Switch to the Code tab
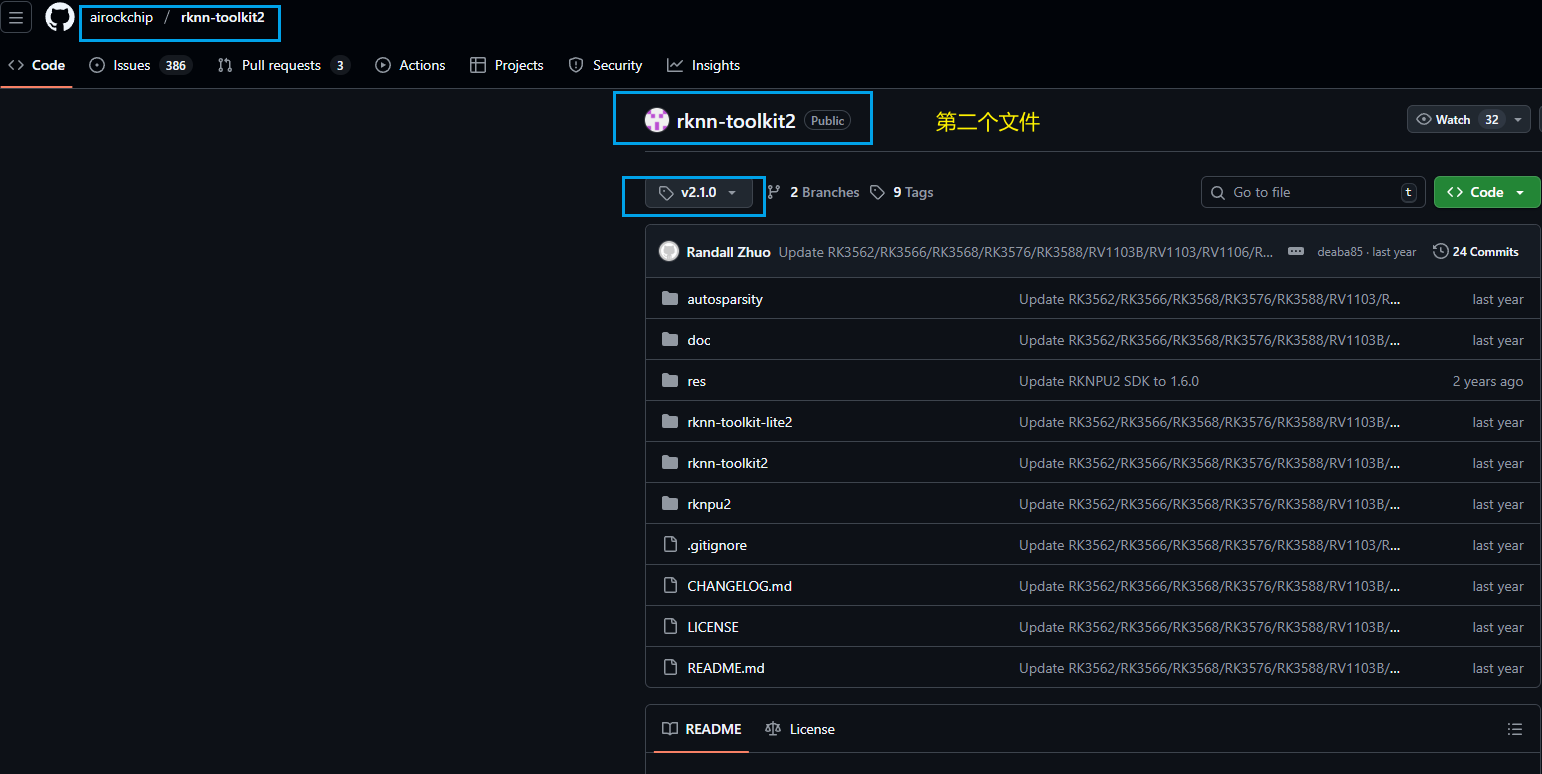1542x774 pixels. tap(37, 65)
